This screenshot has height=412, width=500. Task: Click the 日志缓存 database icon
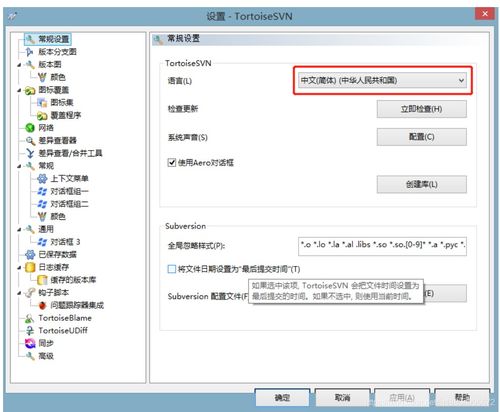30,267
